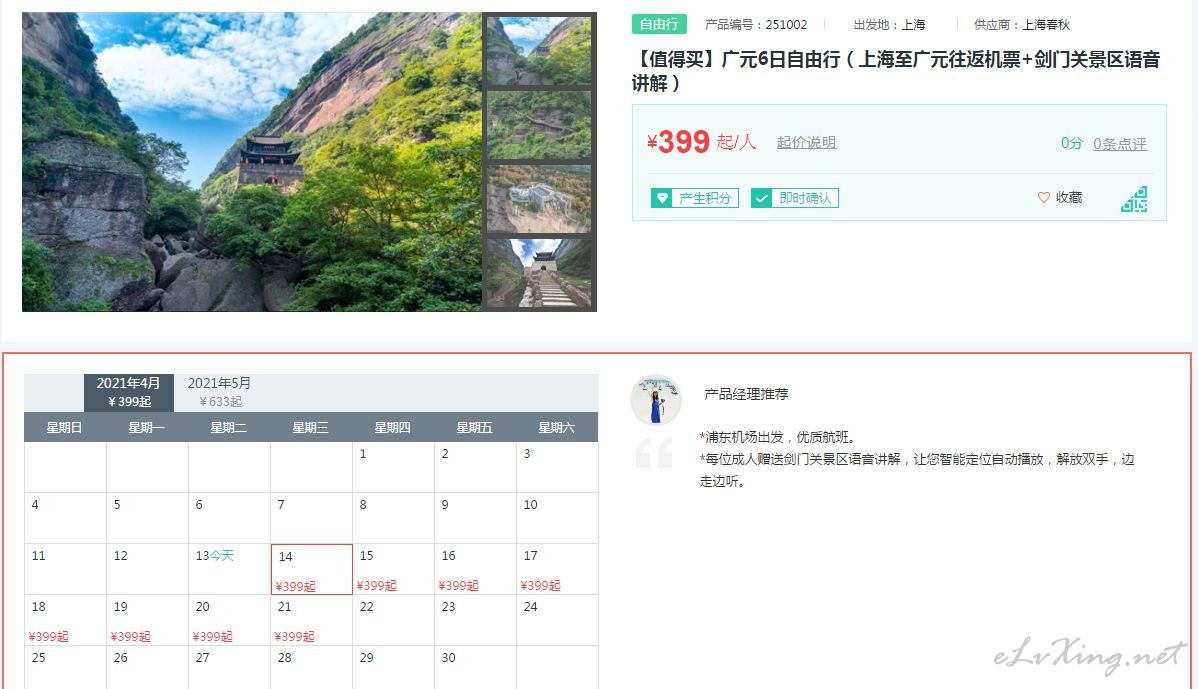This screenshot has height=689, width=1198.
Task: Click the 产生积分 badge icon
Action: (662, 198)
